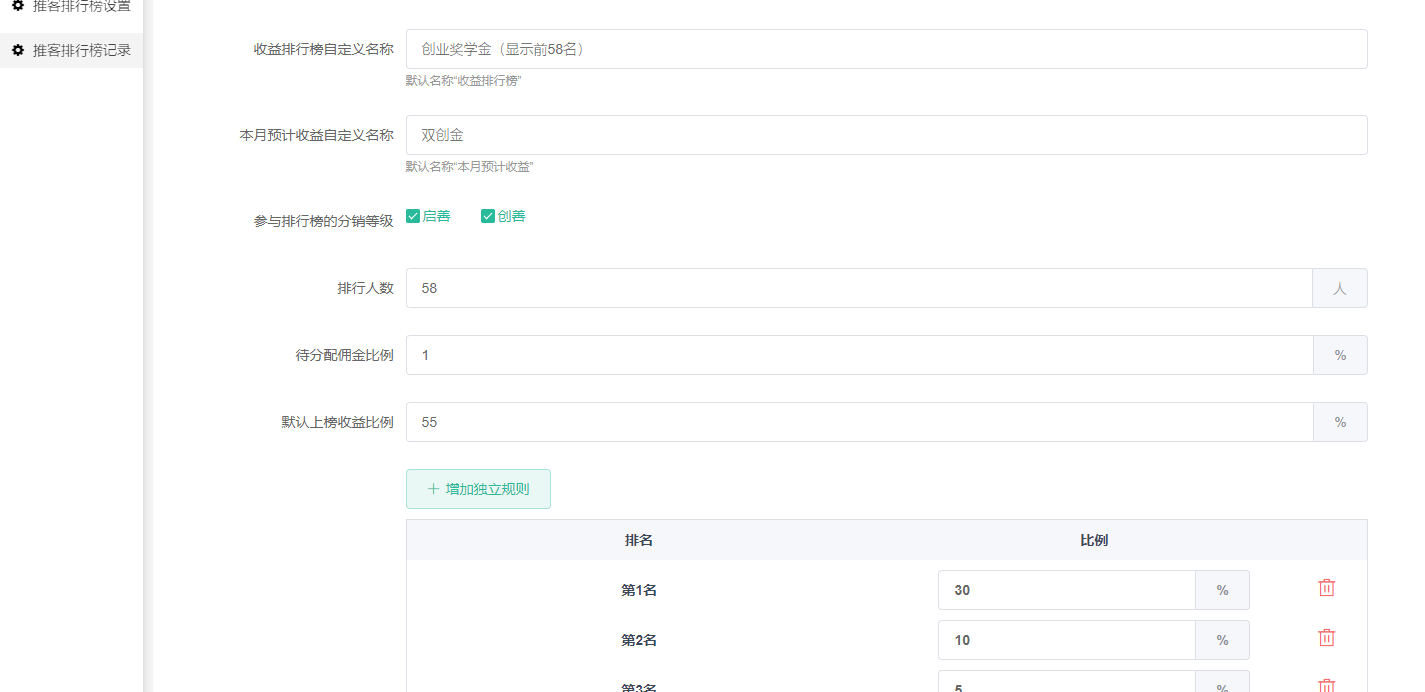Click the % suffix of 待分配佣金比例
This screenshot has width=1425, height=692.
coord(1340,355)
